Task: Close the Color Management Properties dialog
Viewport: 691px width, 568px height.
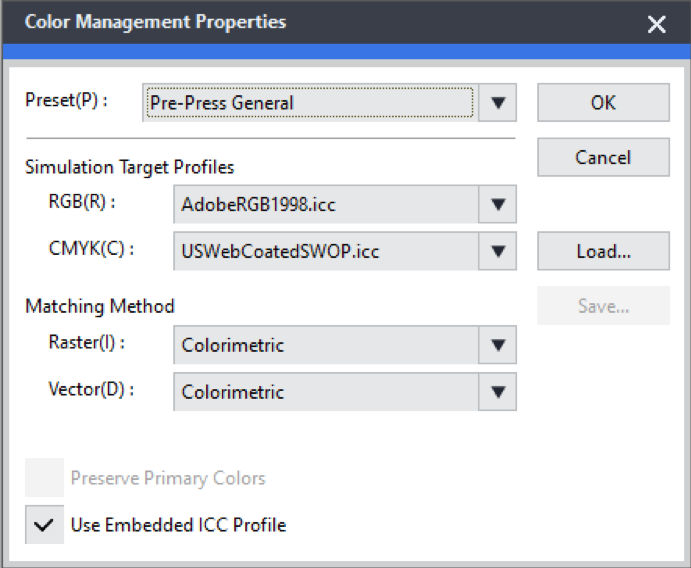Action: pos(657,24)
